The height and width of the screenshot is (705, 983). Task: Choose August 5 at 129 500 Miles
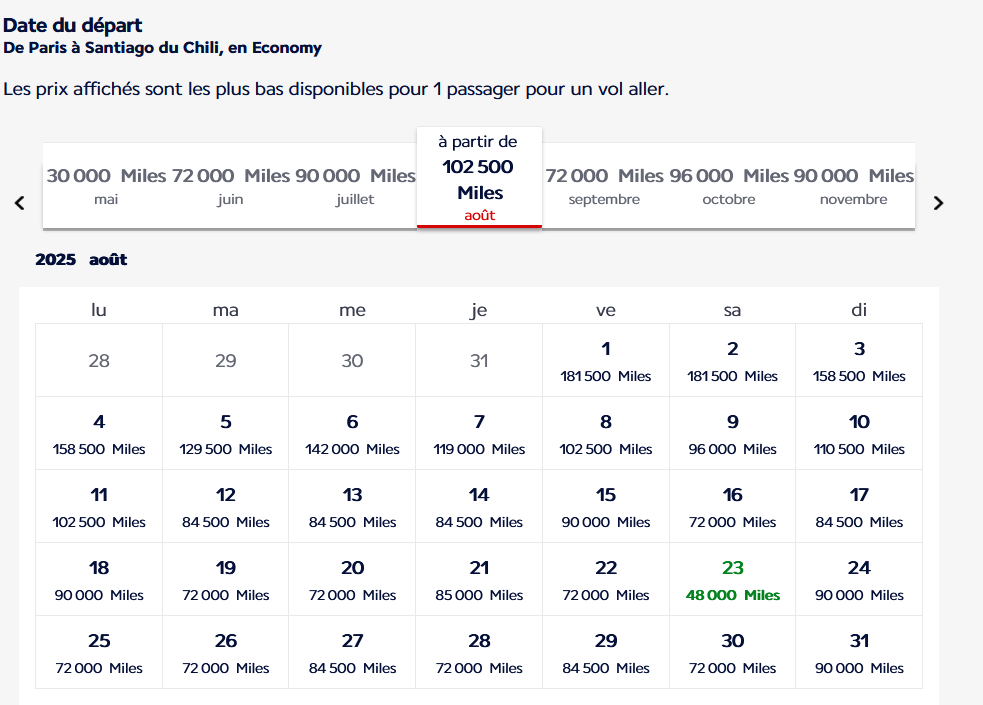click(226, 434)
